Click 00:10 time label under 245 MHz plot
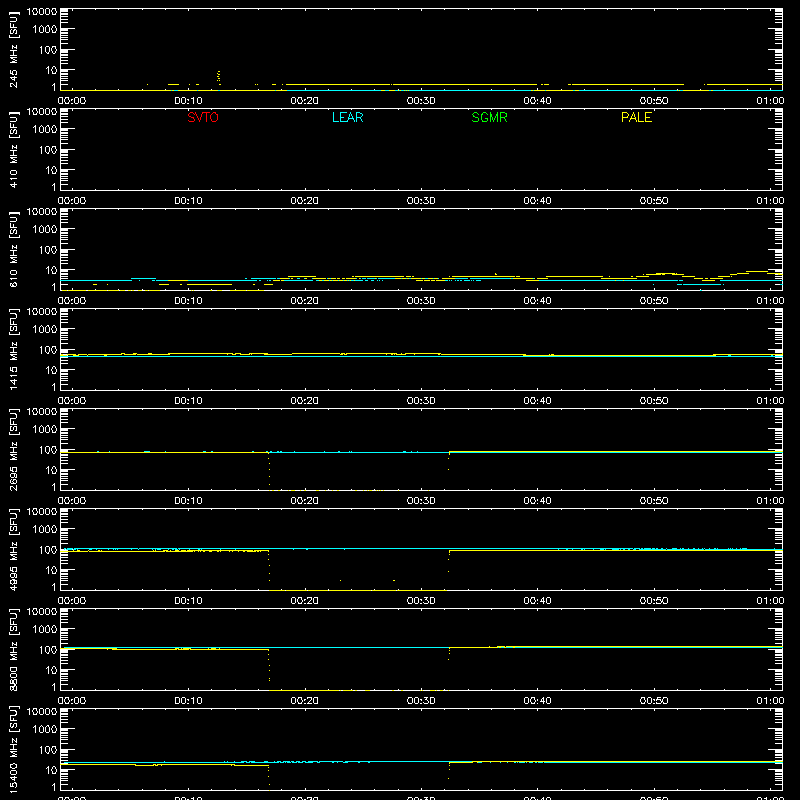 [188, 101]
